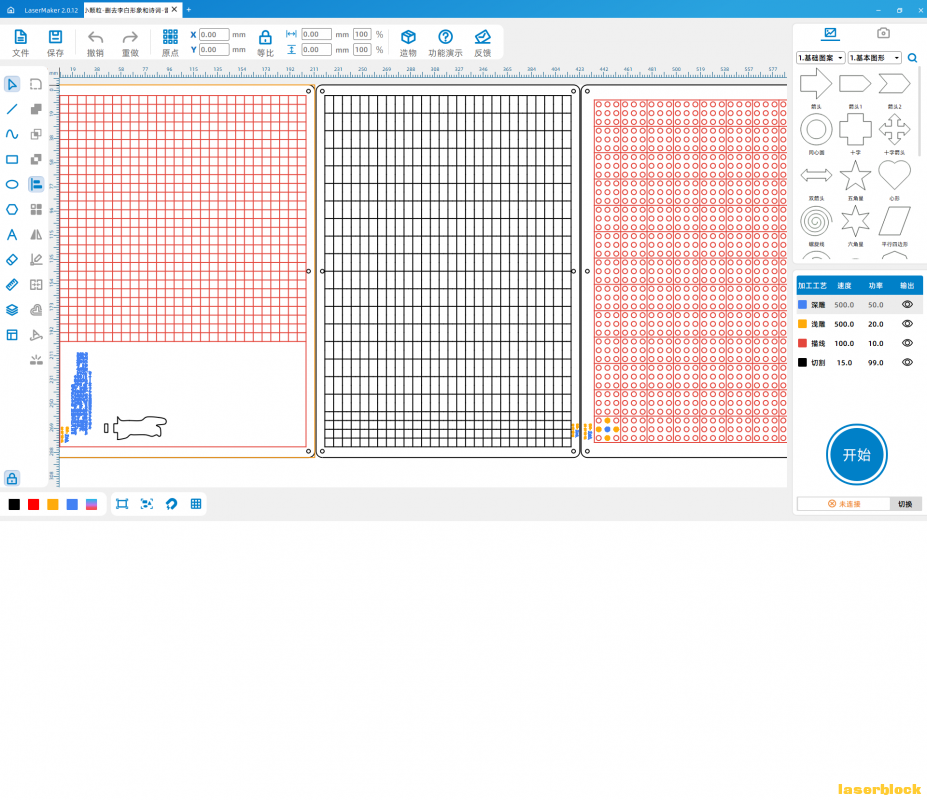Click the mirror flip icon
The image size is (927, 800).
point(36,235)
